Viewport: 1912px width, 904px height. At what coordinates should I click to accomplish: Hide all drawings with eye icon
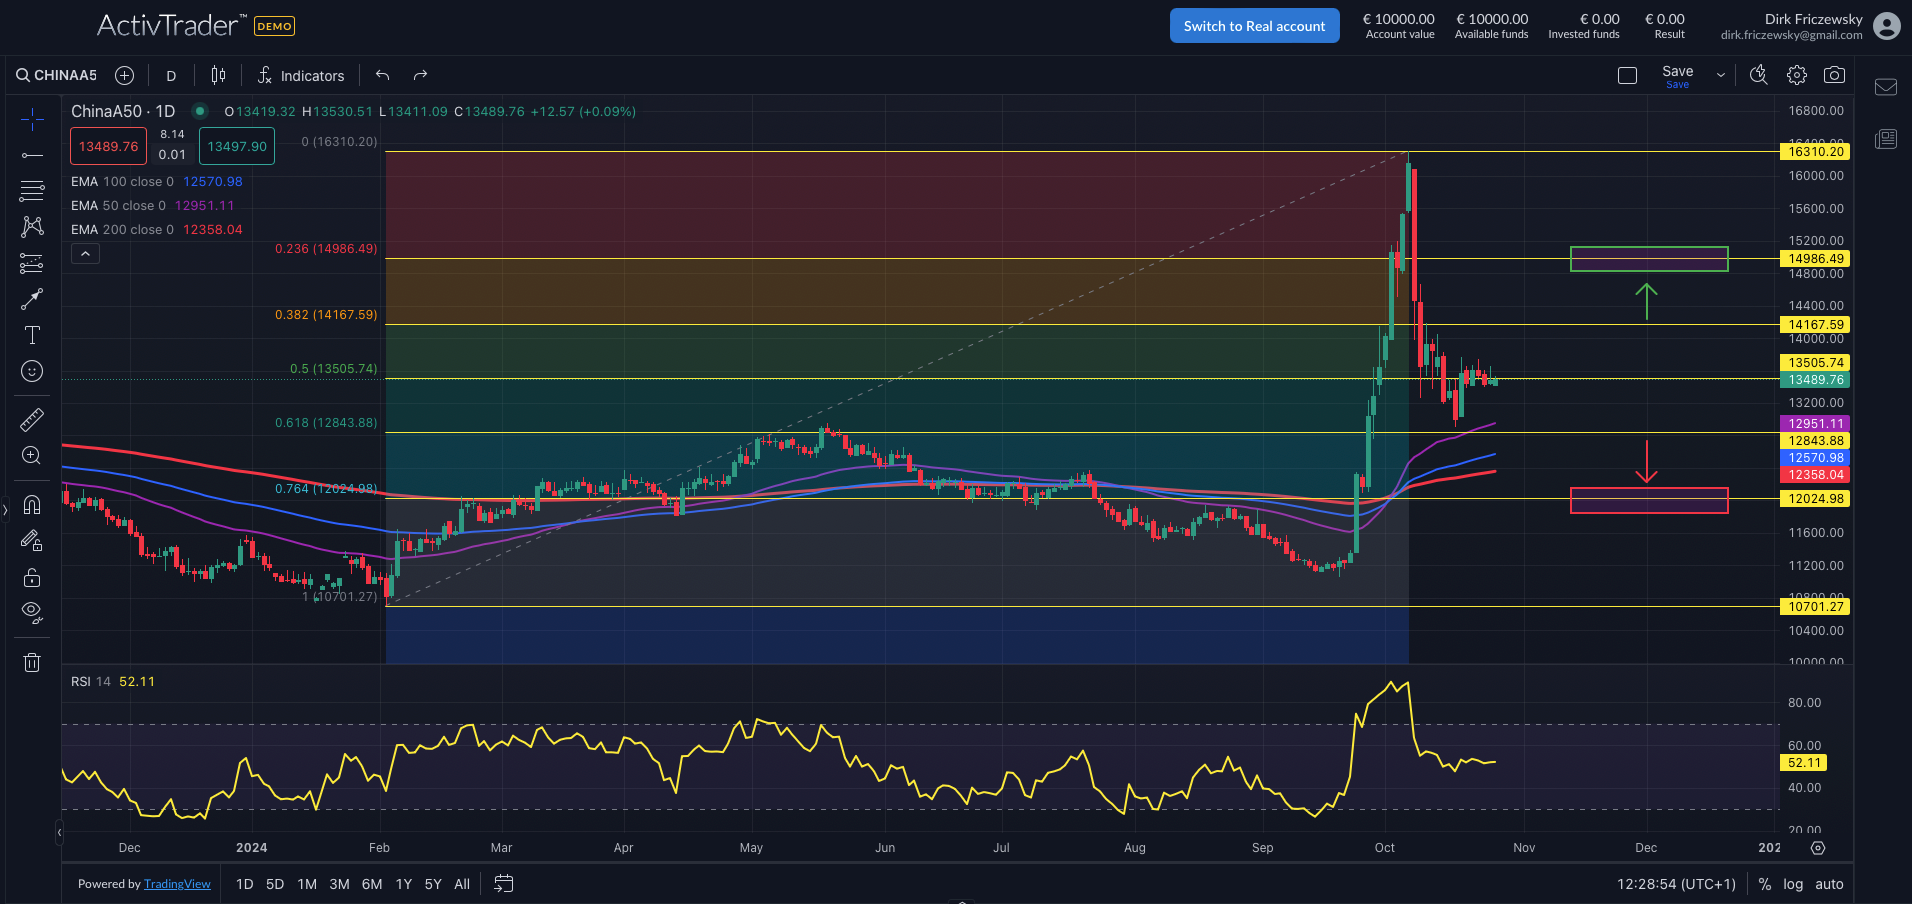click(x=32, y=612)
